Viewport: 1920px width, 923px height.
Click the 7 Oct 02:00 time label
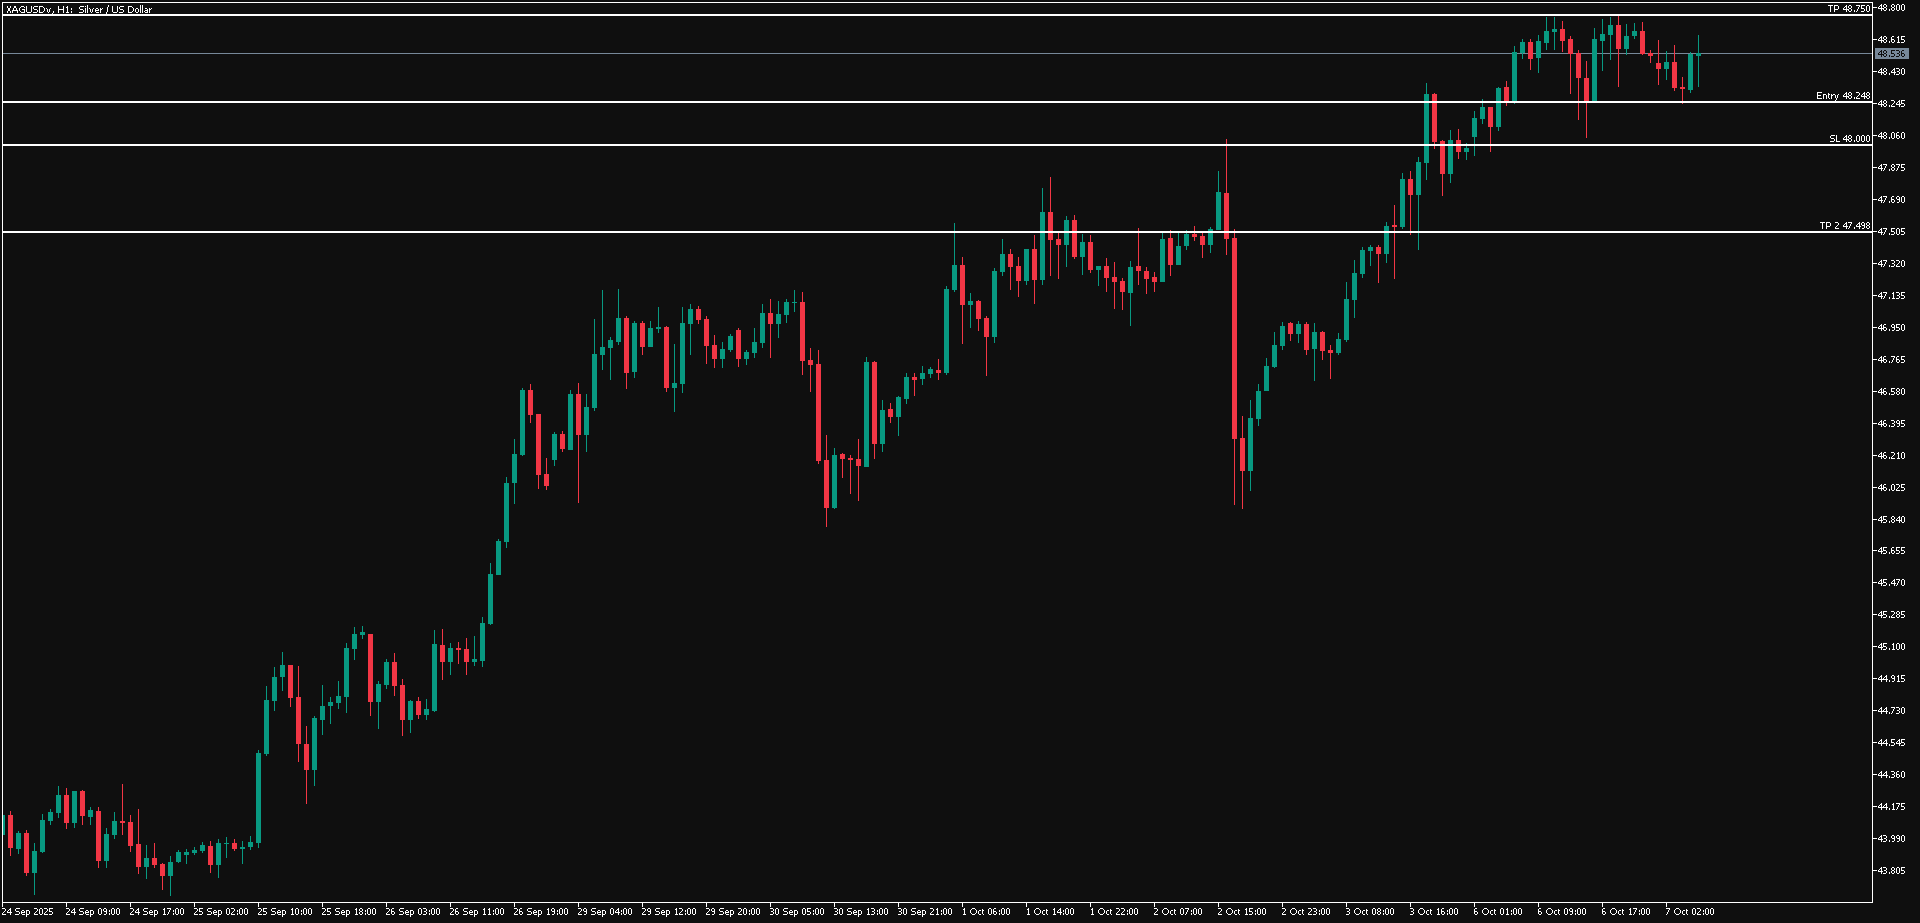[x=1690, y=912]
